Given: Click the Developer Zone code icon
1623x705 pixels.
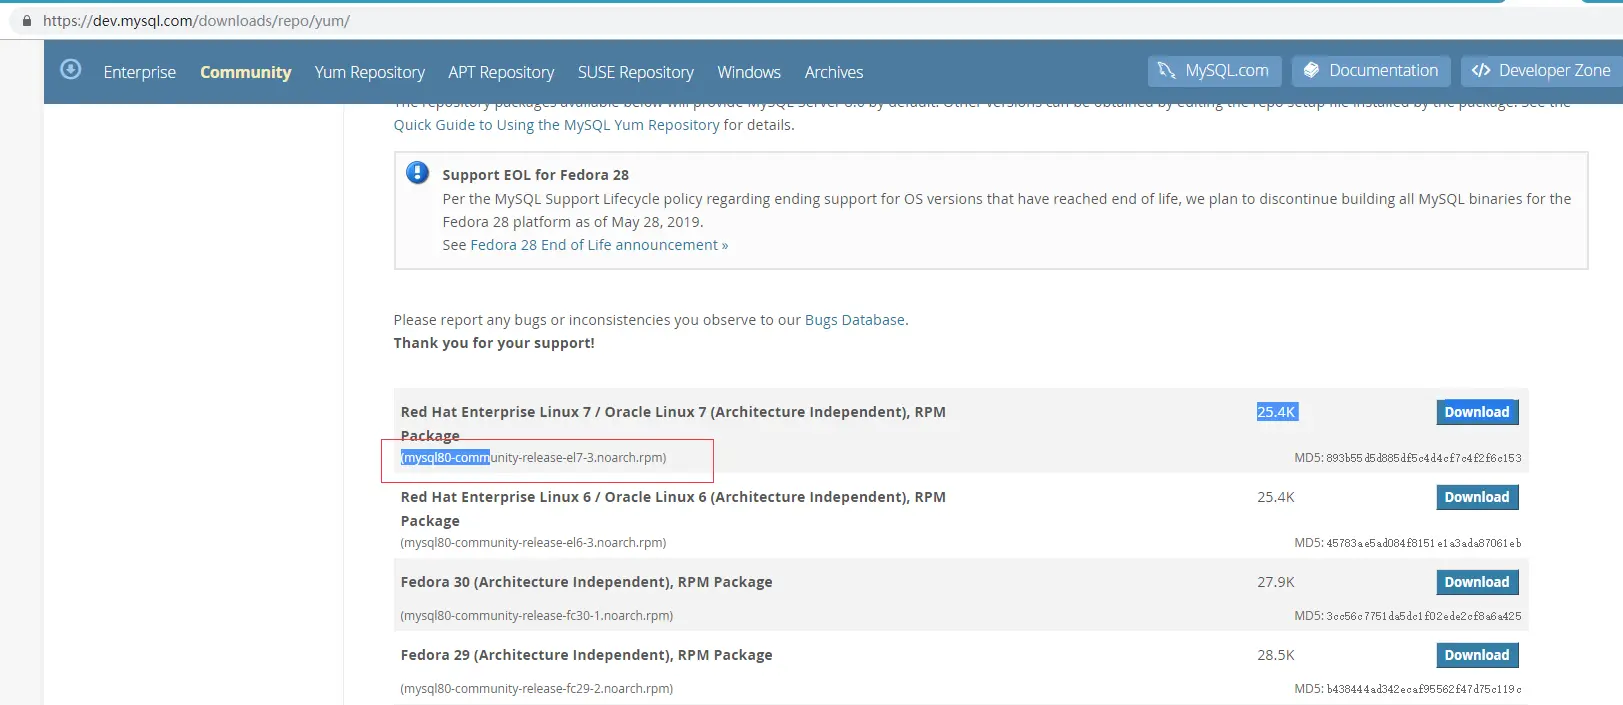Looking at the screenshot, I should tap(1481, 70).
